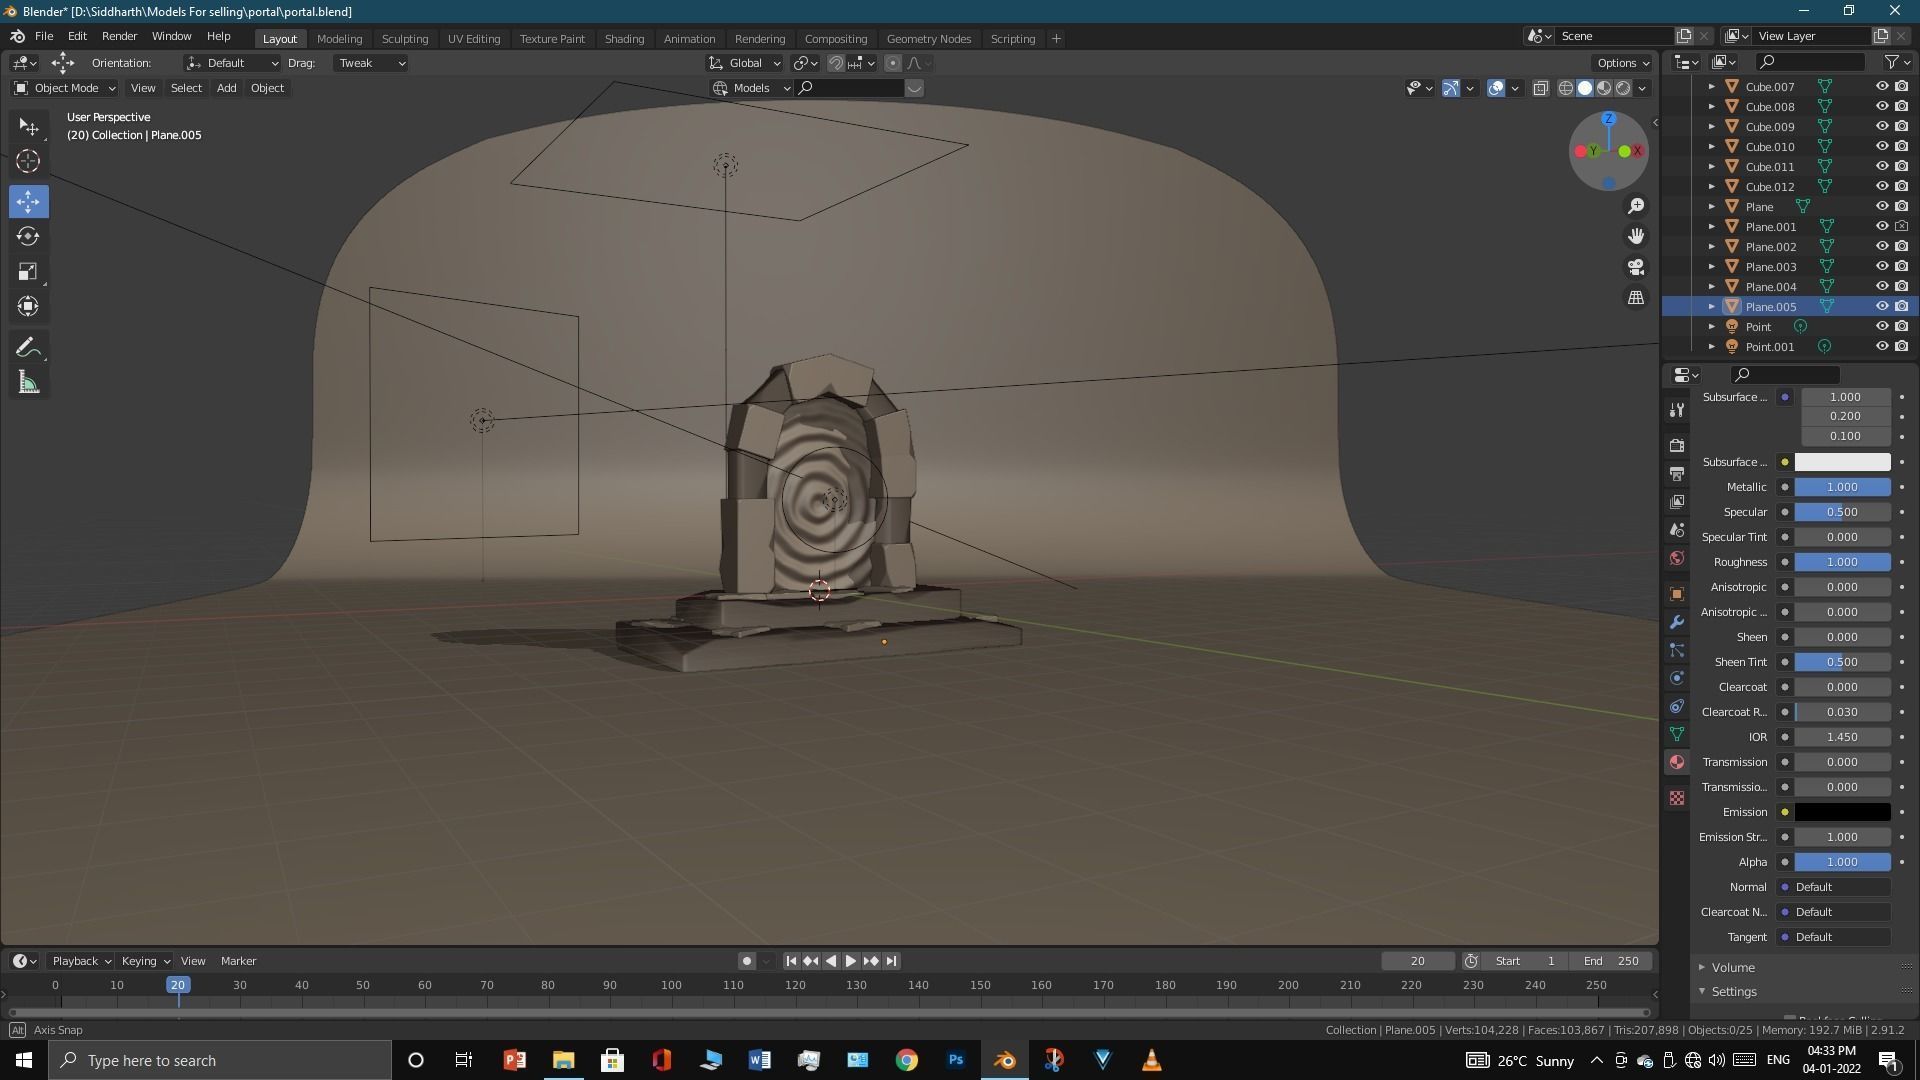The width and height of the screenshot is (1920, 1080).
Task: Select the Move tool
Action: [x=28, y=202]
